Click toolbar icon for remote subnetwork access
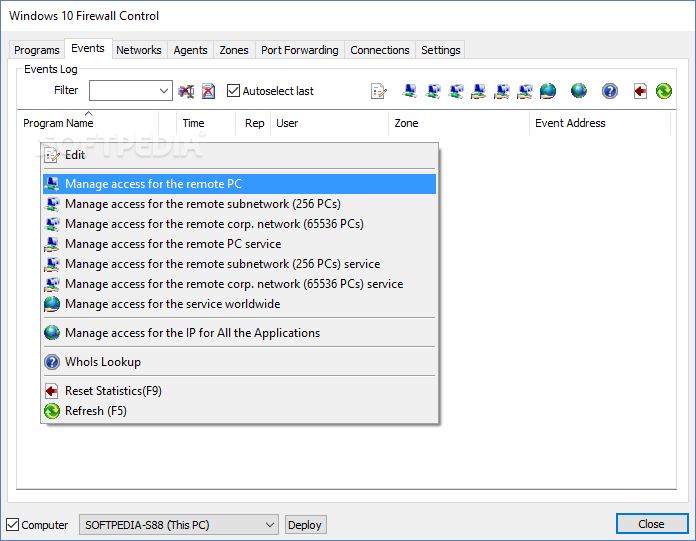Viewport: 696px width, 541px height. pyautogui.click(x=433, y=91)
